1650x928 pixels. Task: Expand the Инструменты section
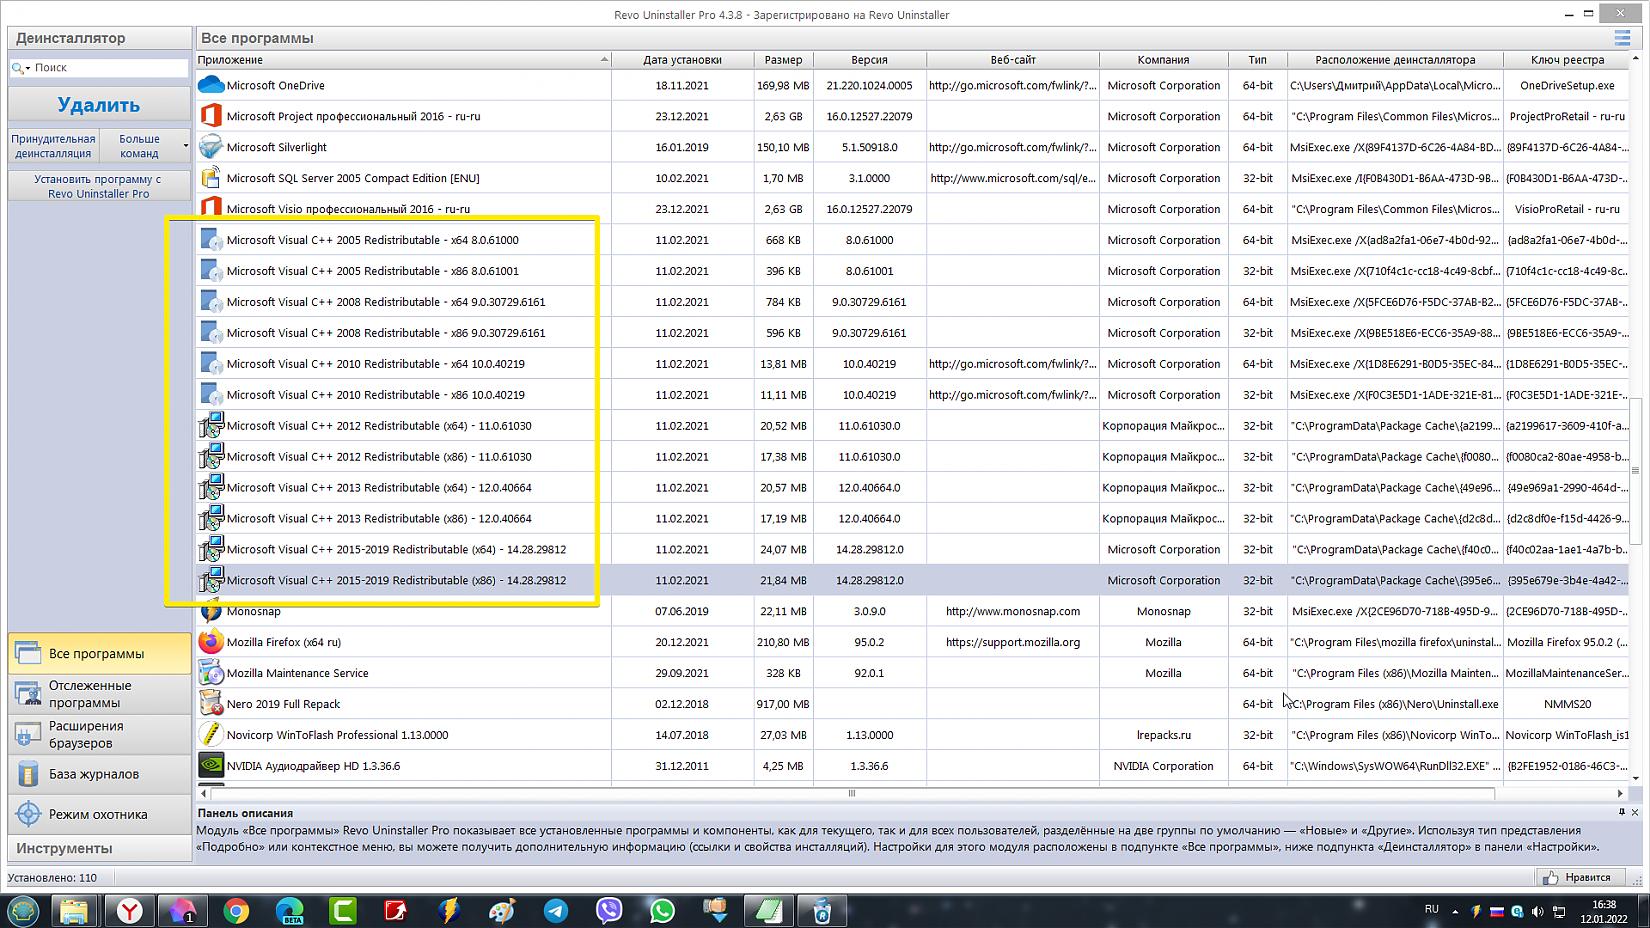pyautogui.click(x=98, y=848)
